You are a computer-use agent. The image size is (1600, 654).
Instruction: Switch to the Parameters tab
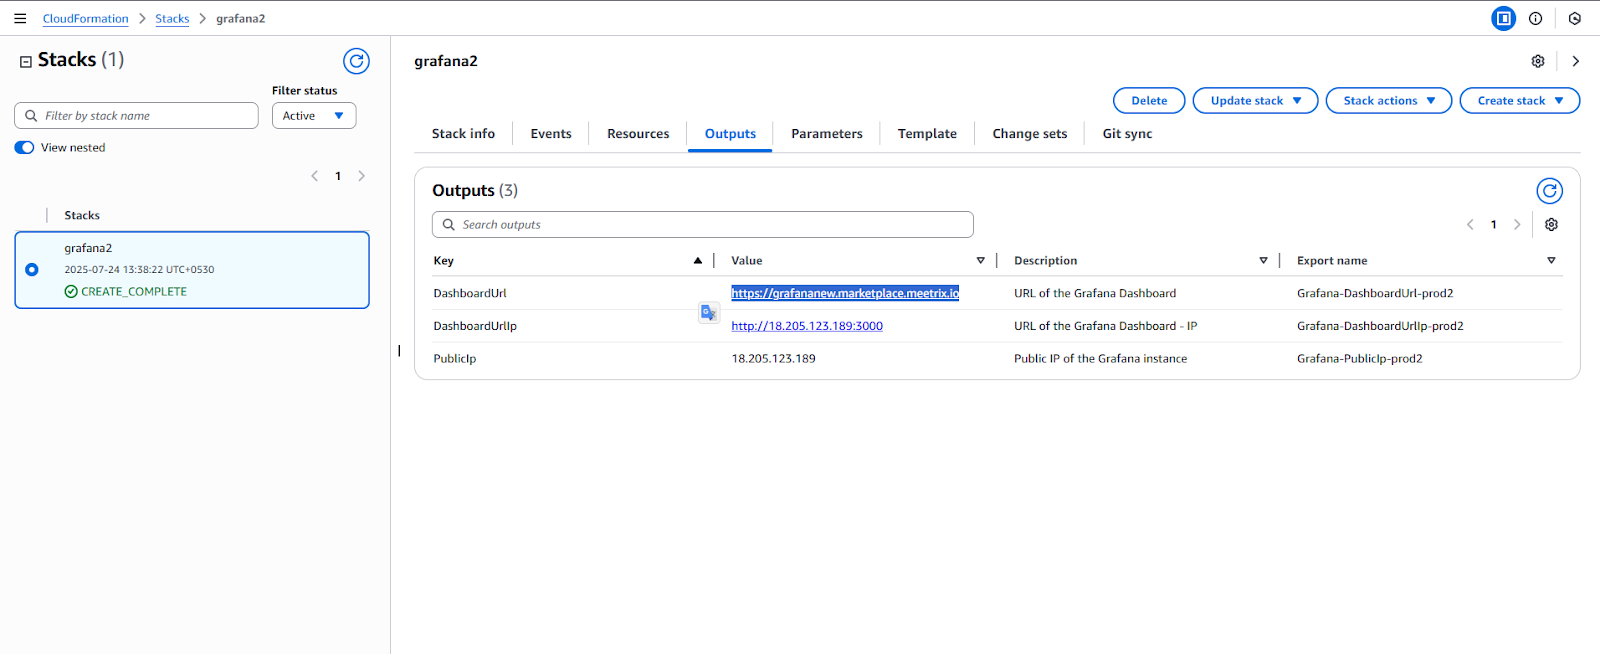coord(827,134)
